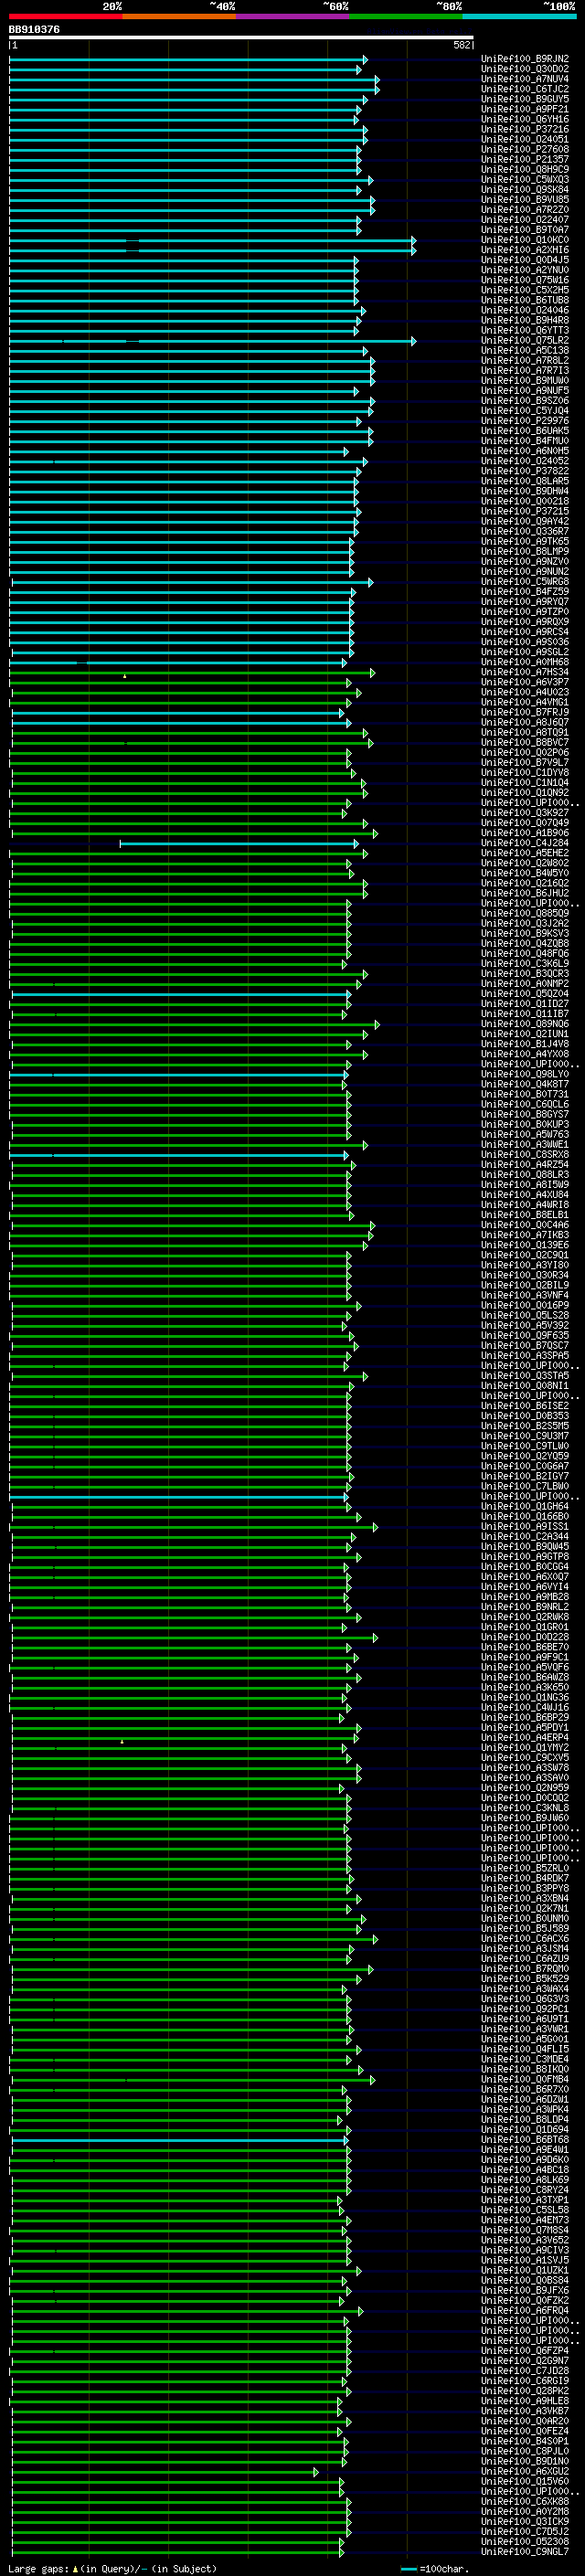Image resolution: width=585 pixels, height=2576 pixels.
Task: Open hit UniRef100_B9GUY5
Action: 525,99
